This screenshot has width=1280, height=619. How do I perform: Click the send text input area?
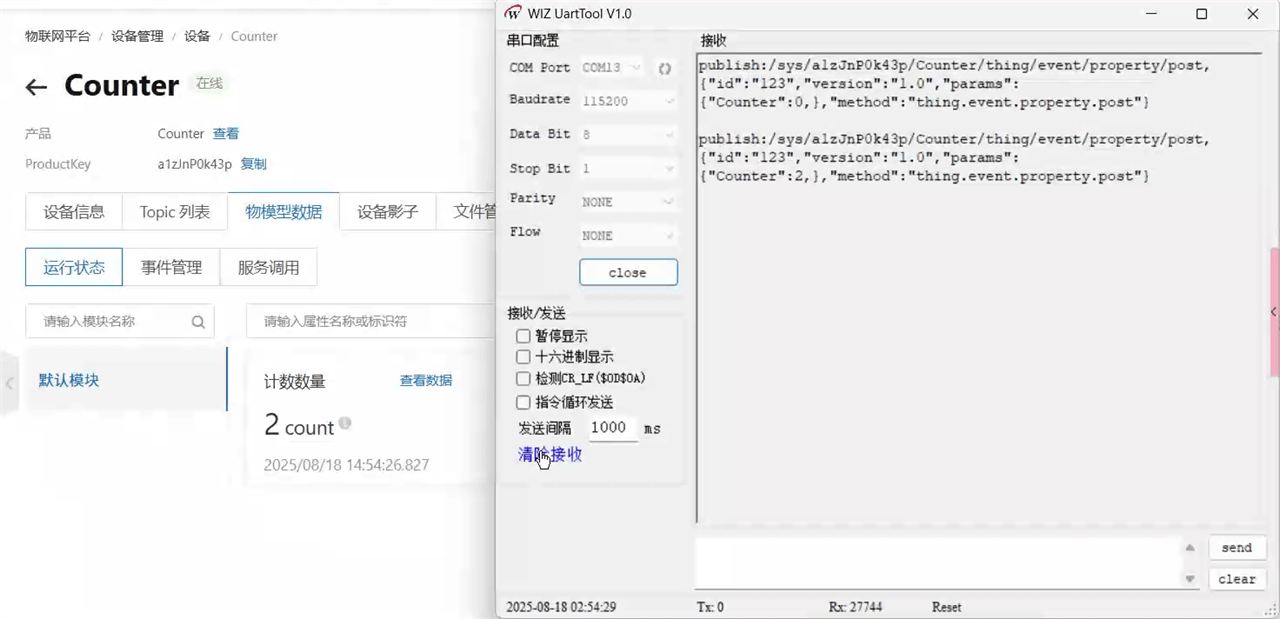click(x=938, y=563)
